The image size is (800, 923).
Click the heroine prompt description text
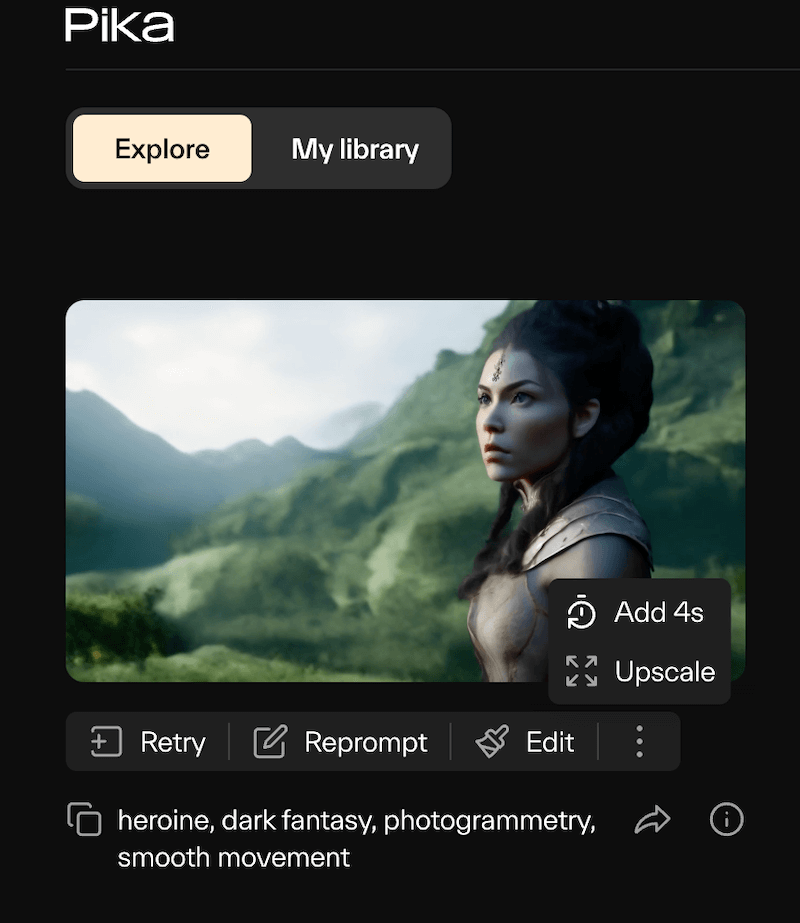[x=355, y=838]
